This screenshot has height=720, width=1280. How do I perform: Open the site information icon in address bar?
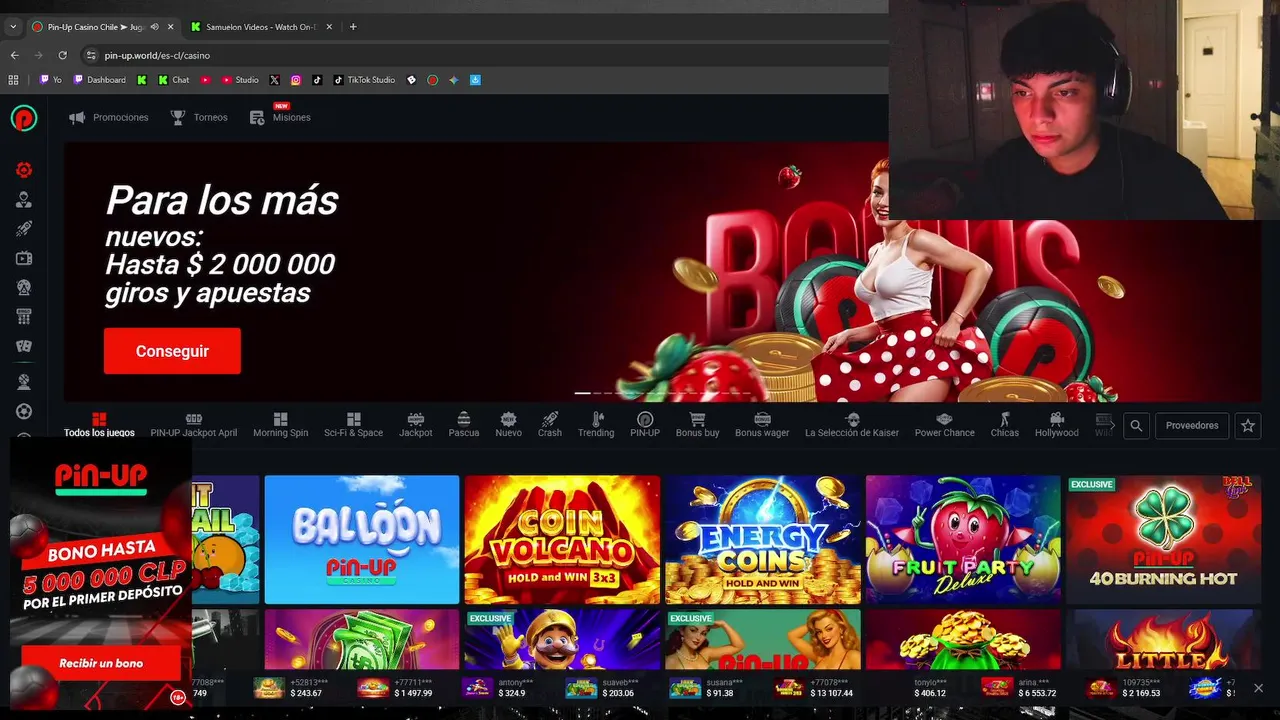click(91, 55)
